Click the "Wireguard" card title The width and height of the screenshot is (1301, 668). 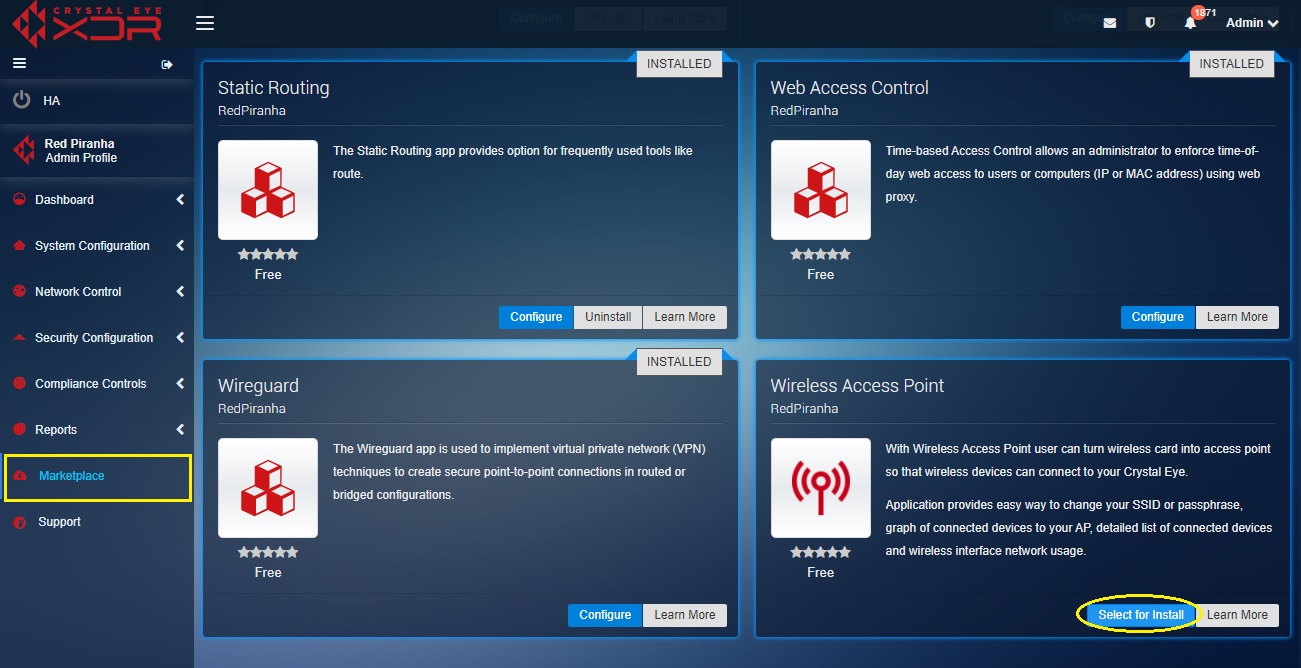258,386
